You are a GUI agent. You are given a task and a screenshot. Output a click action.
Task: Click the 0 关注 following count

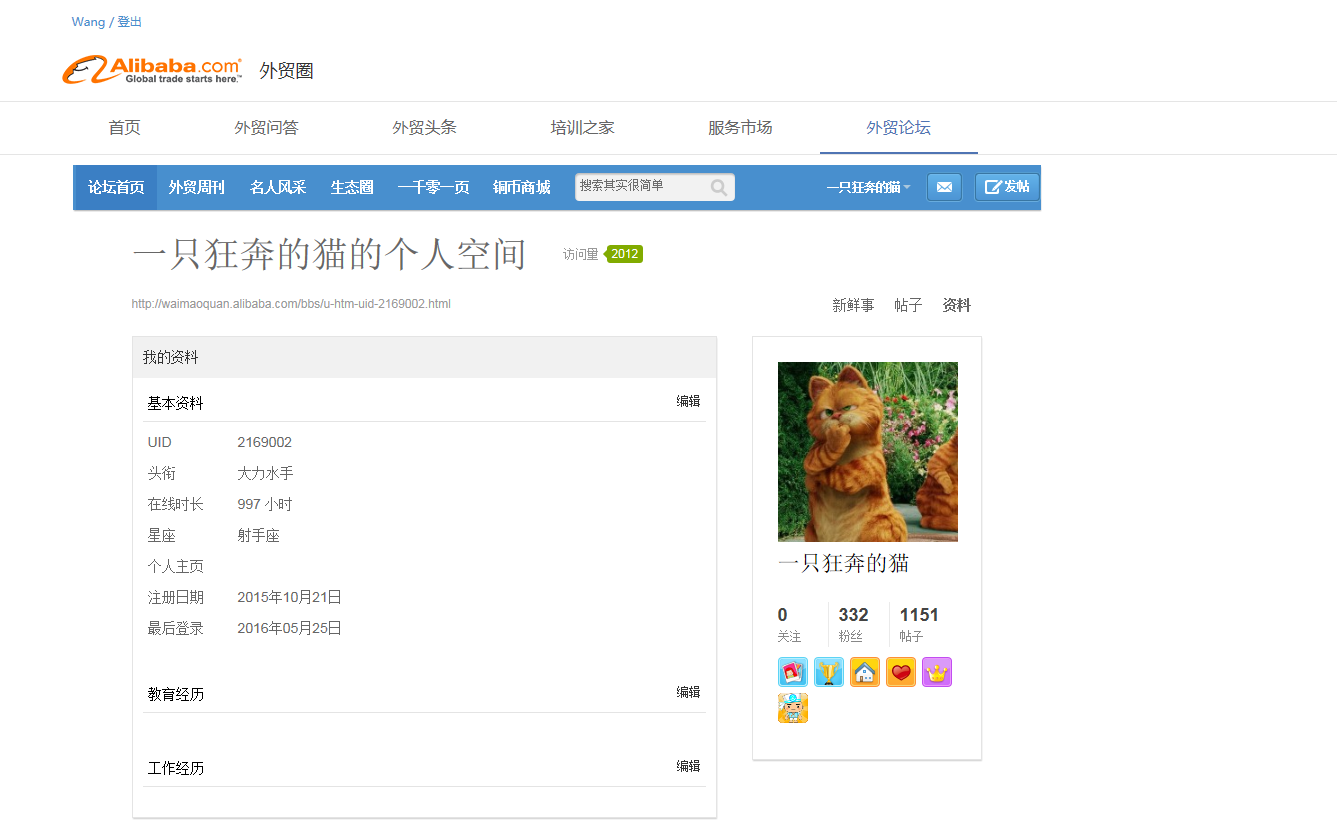click(789, 624)
